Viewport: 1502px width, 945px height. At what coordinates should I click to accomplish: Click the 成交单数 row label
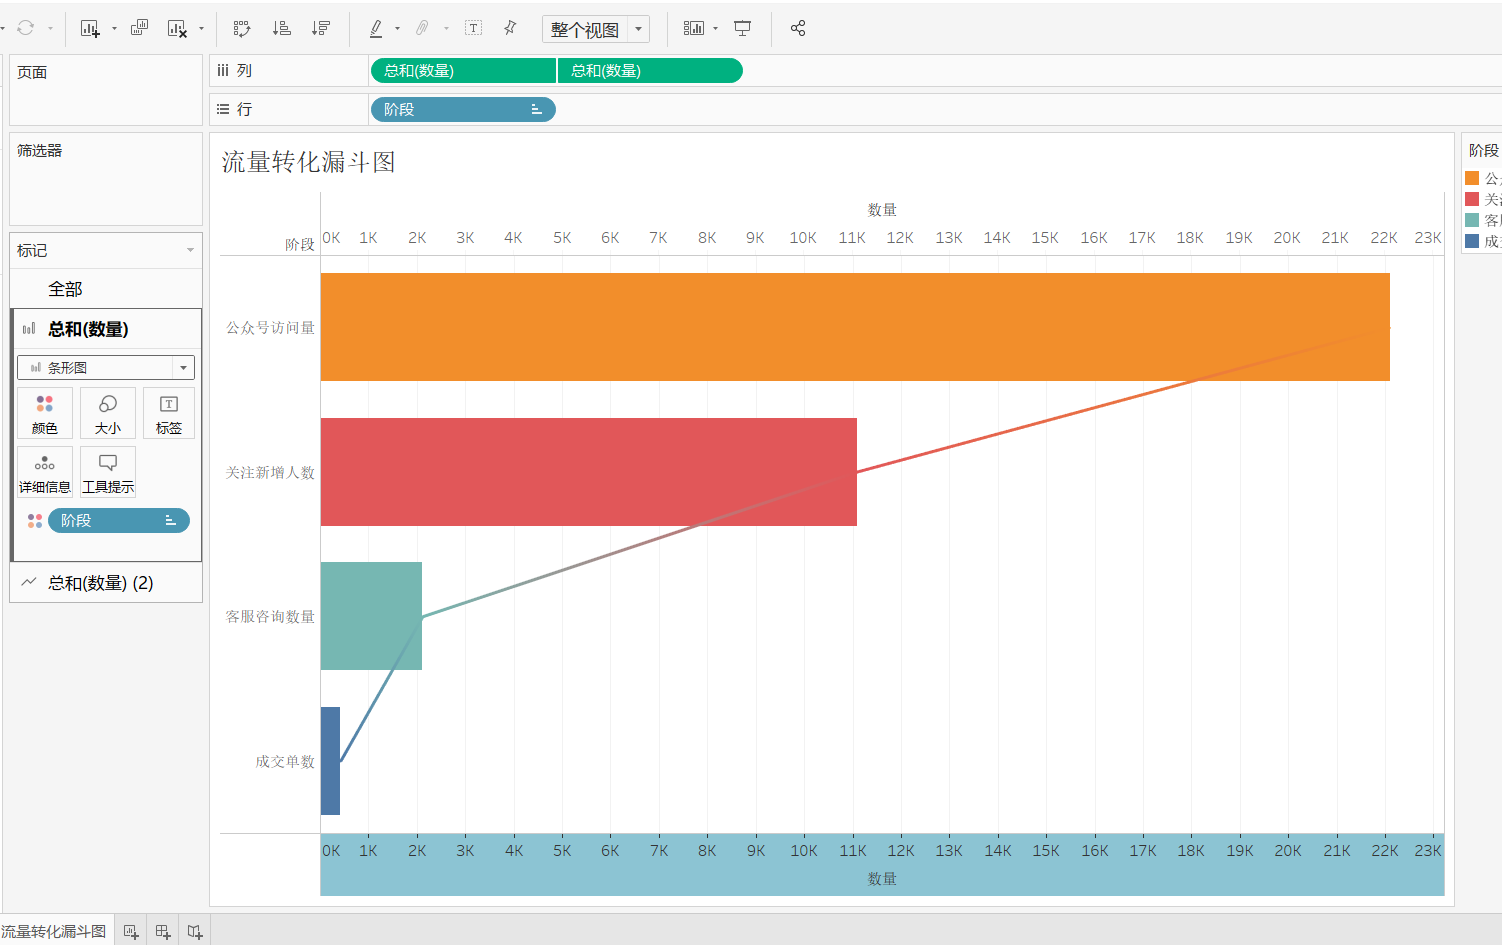[x=285, y=762]
